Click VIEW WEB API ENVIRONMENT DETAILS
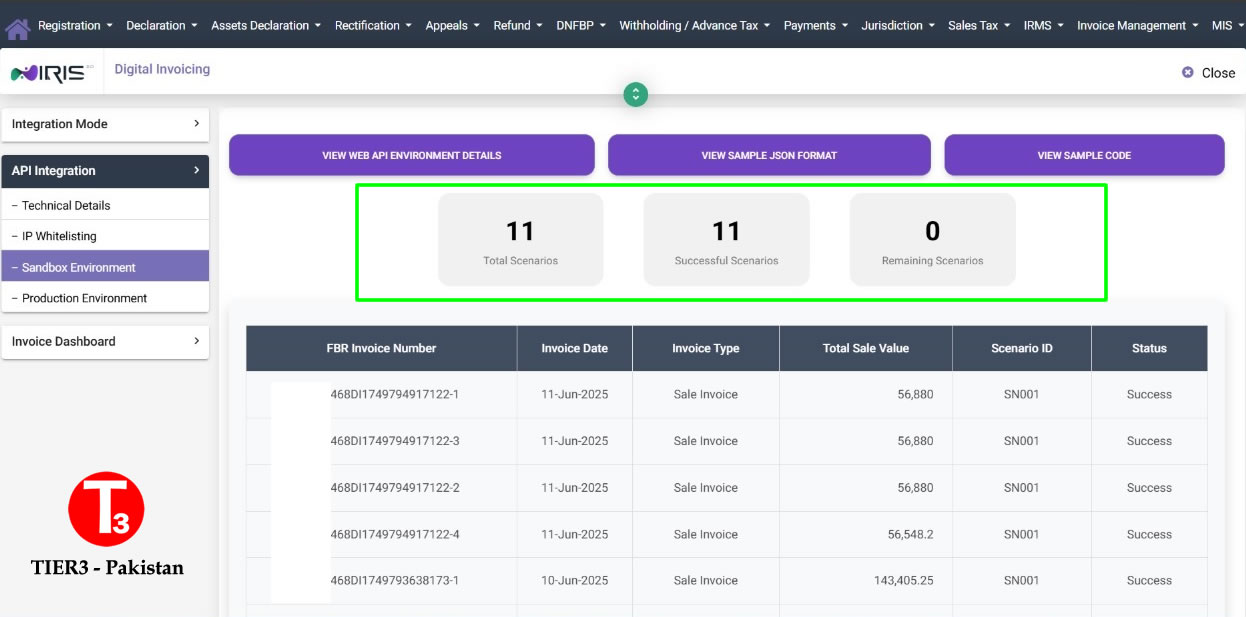Screen dimensions: 1246x617 (x=411, y=155)
